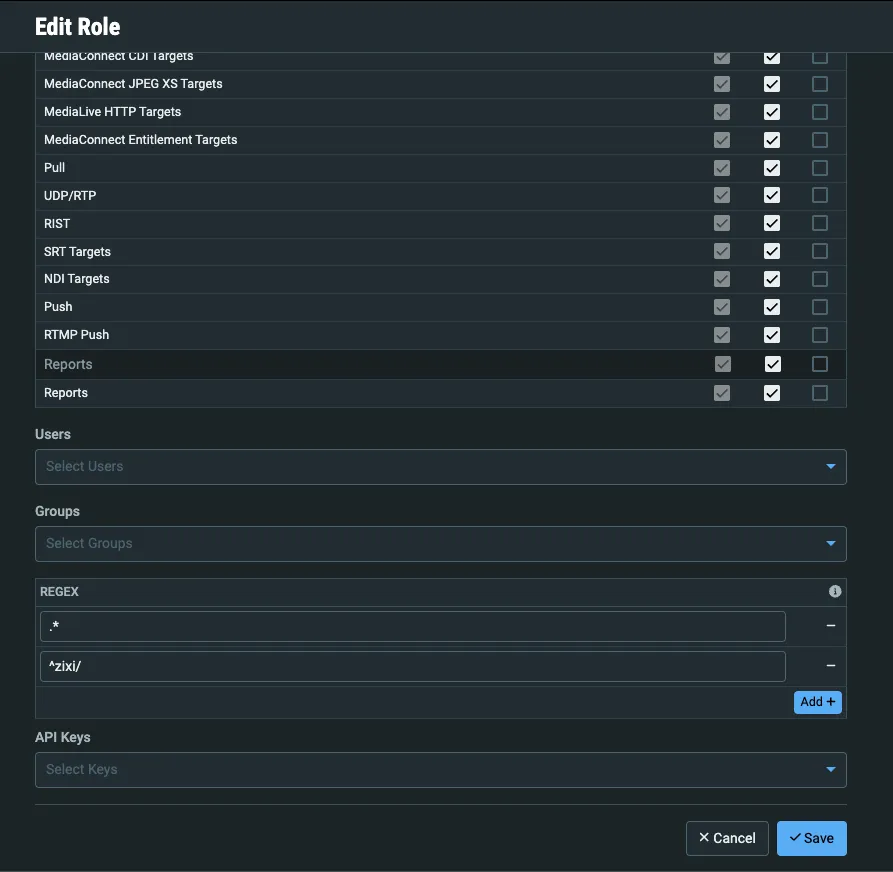Click the API Keys dropdown arrow
Image resolution: width=893 pixels, height=872 pixels.
830,769
